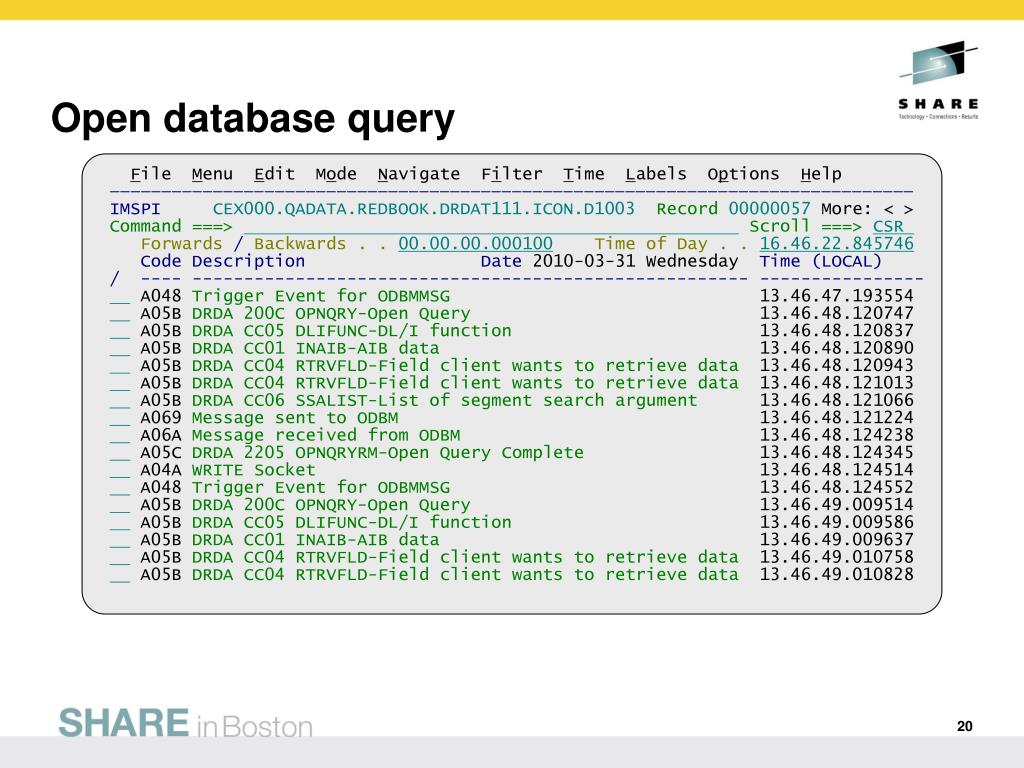Click the SHARE logo in the top corner
This screenshot has height=768, width=1024.
click(938, 80)
